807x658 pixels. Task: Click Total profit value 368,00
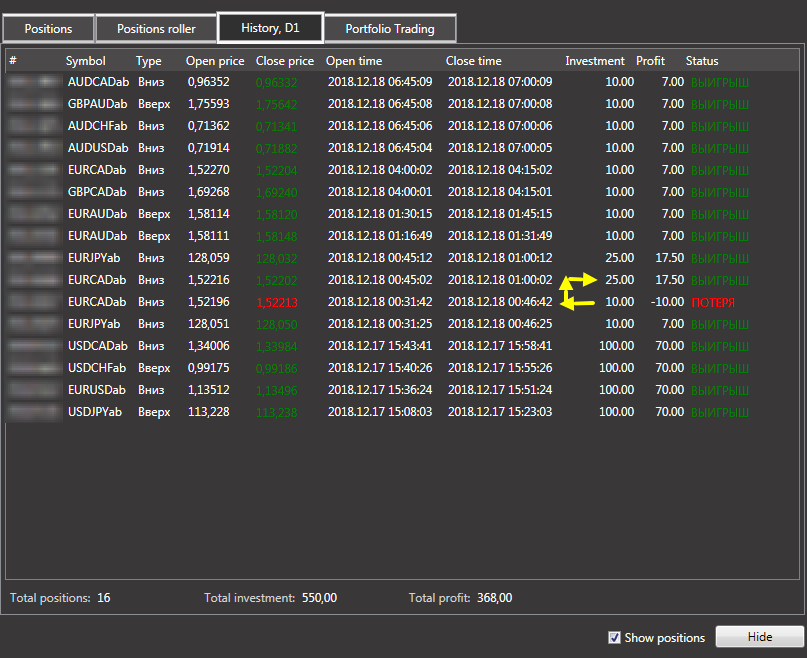[x=495, y=598]
